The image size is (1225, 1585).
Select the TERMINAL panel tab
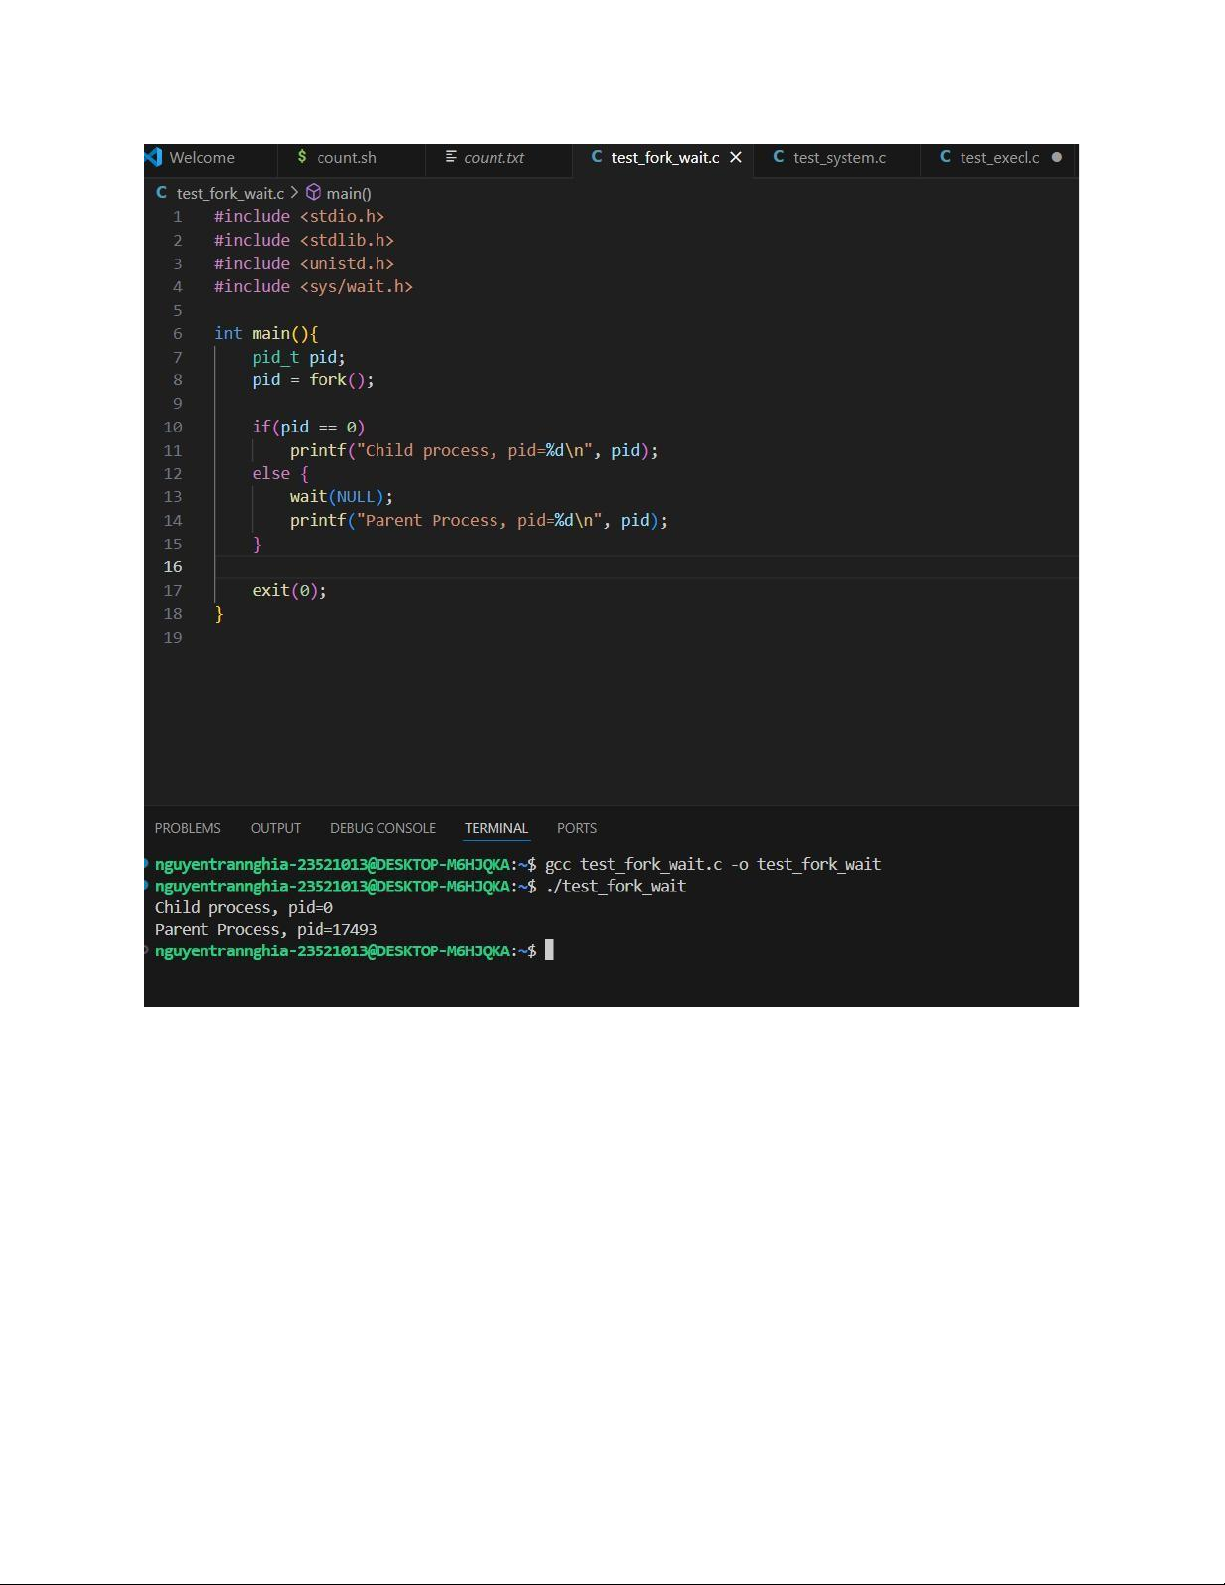(x=496, y=828)
